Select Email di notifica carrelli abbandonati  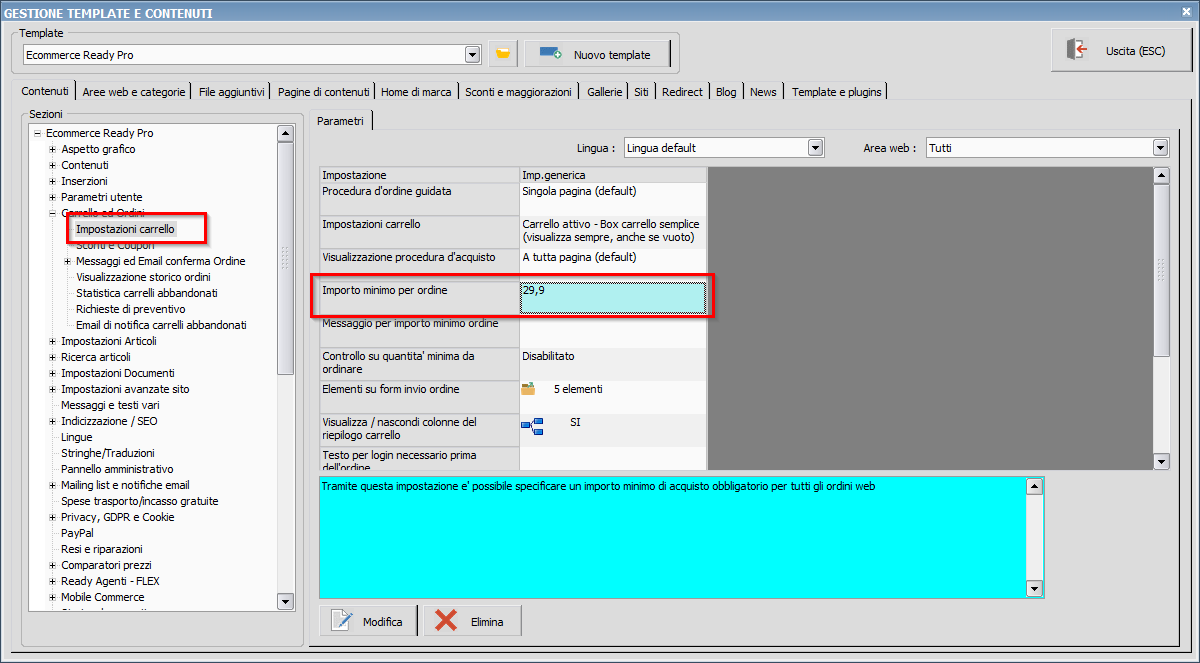coord(161,325)
